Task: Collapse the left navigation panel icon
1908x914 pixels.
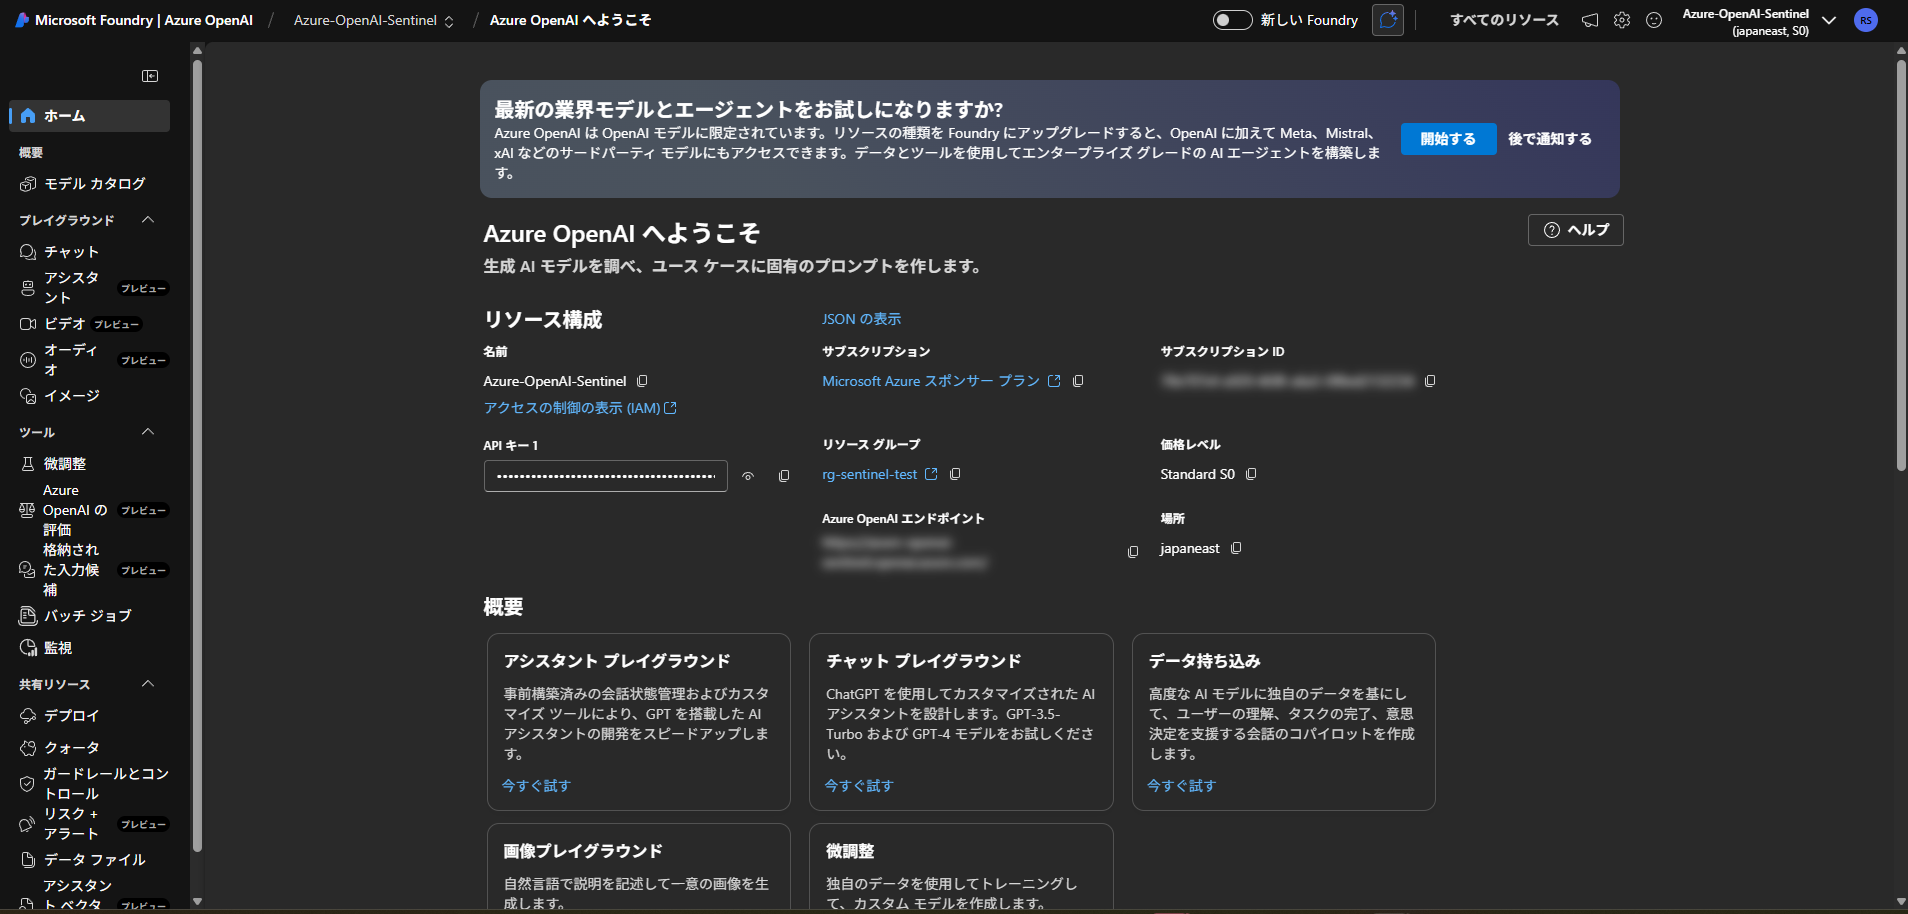Action: 150,76
